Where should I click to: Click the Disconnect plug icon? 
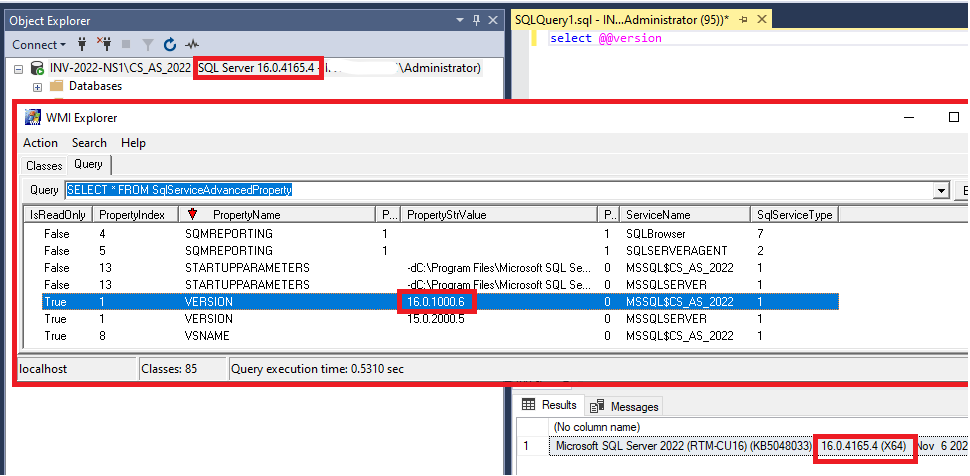coord(103,45)
